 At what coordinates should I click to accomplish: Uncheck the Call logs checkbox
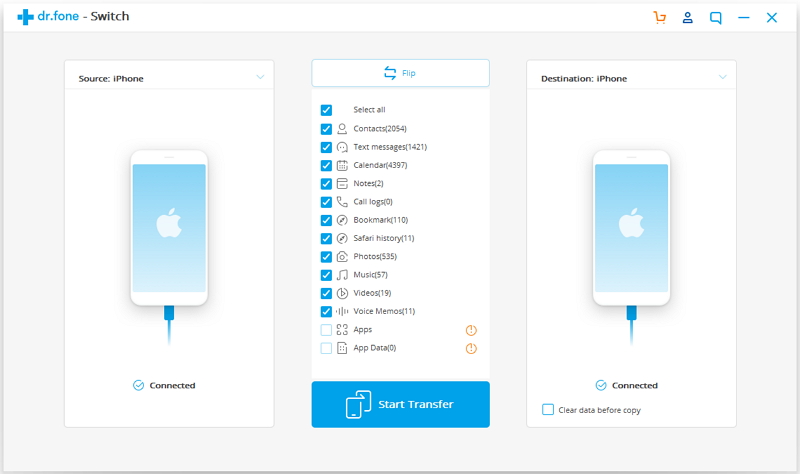326,202
